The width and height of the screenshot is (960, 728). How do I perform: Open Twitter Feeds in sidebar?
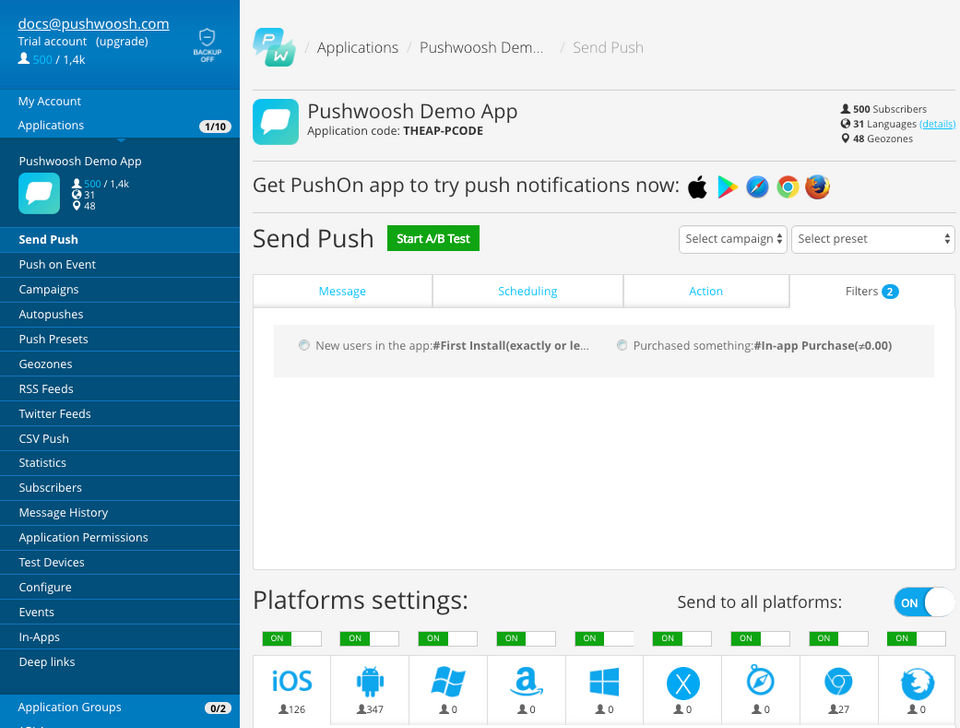120,414
